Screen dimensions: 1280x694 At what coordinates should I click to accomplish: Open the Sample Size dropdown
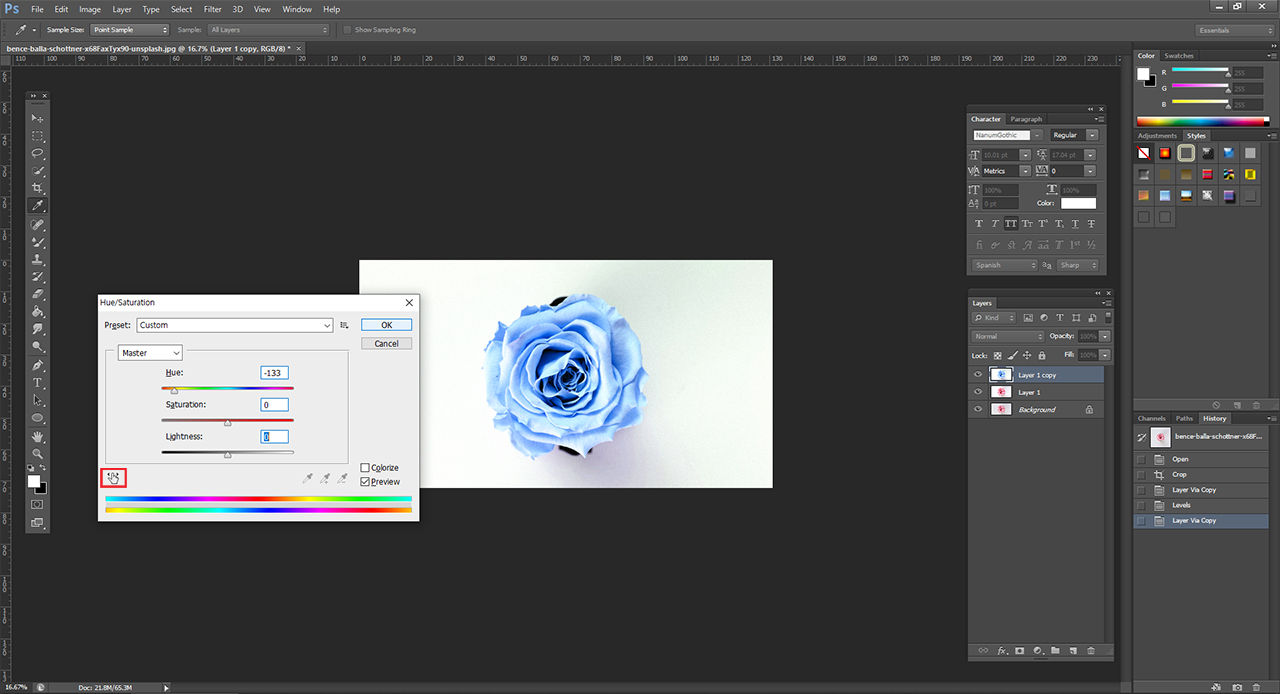[x=130, y=30]
